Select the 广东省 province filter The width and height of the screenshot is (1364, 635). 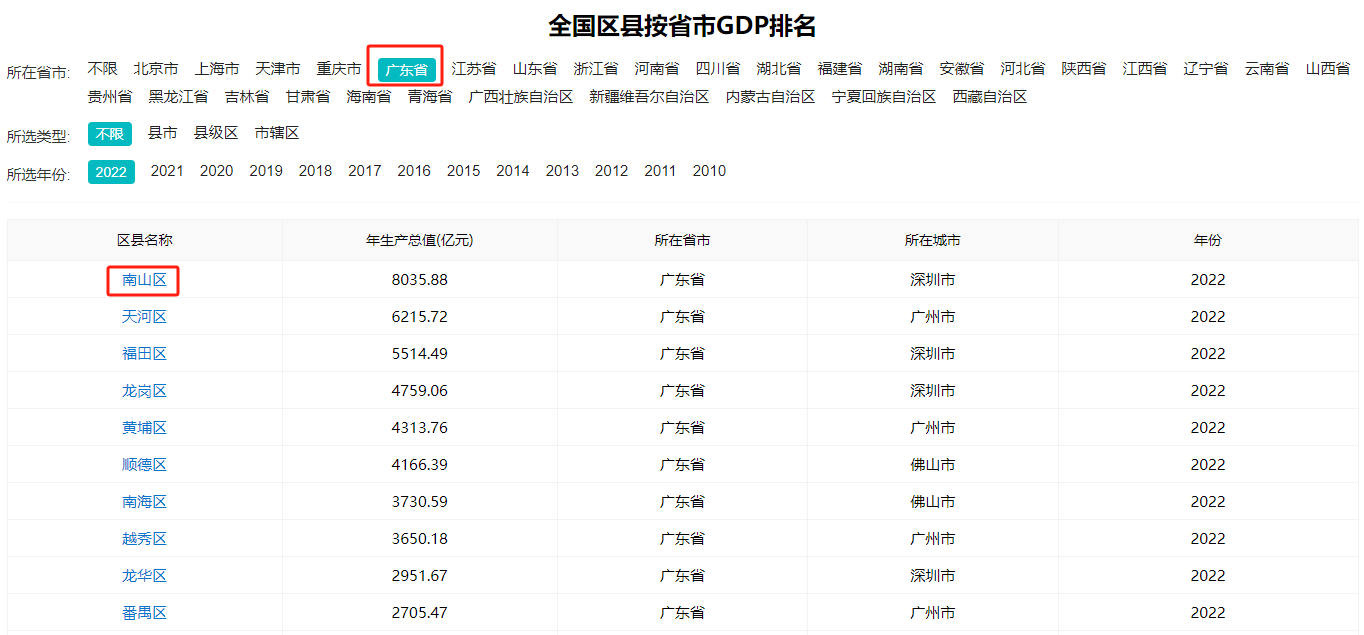coord(406,70)
